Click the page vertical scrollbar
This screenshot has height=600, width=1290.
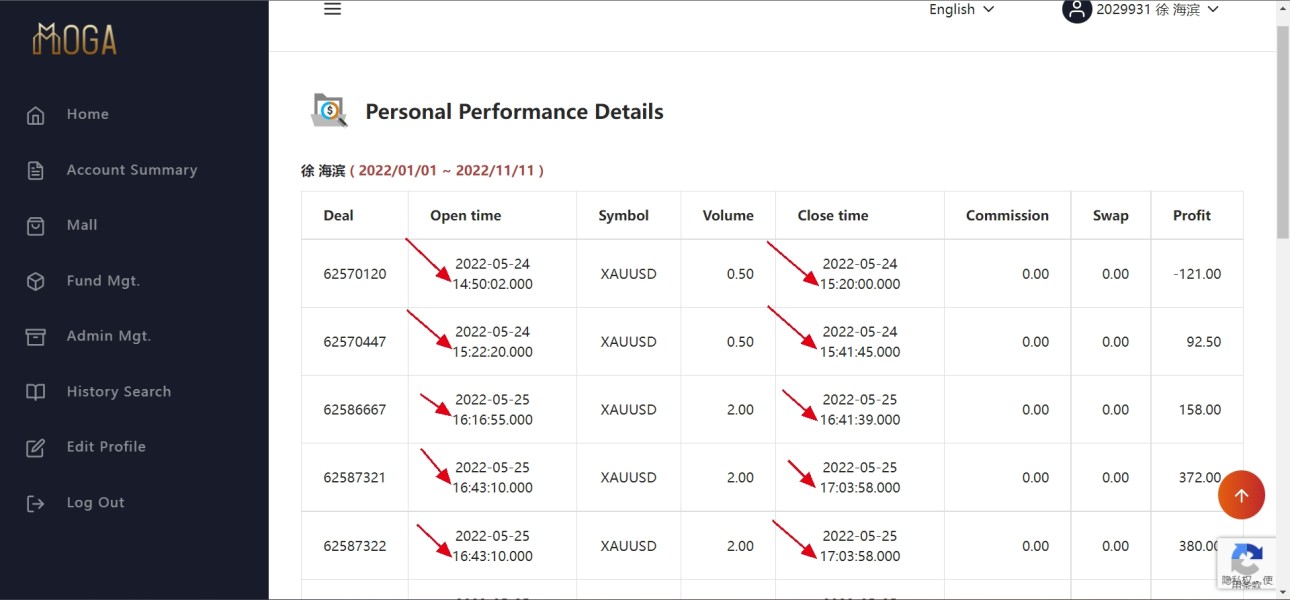click(x=1283, y=130)
